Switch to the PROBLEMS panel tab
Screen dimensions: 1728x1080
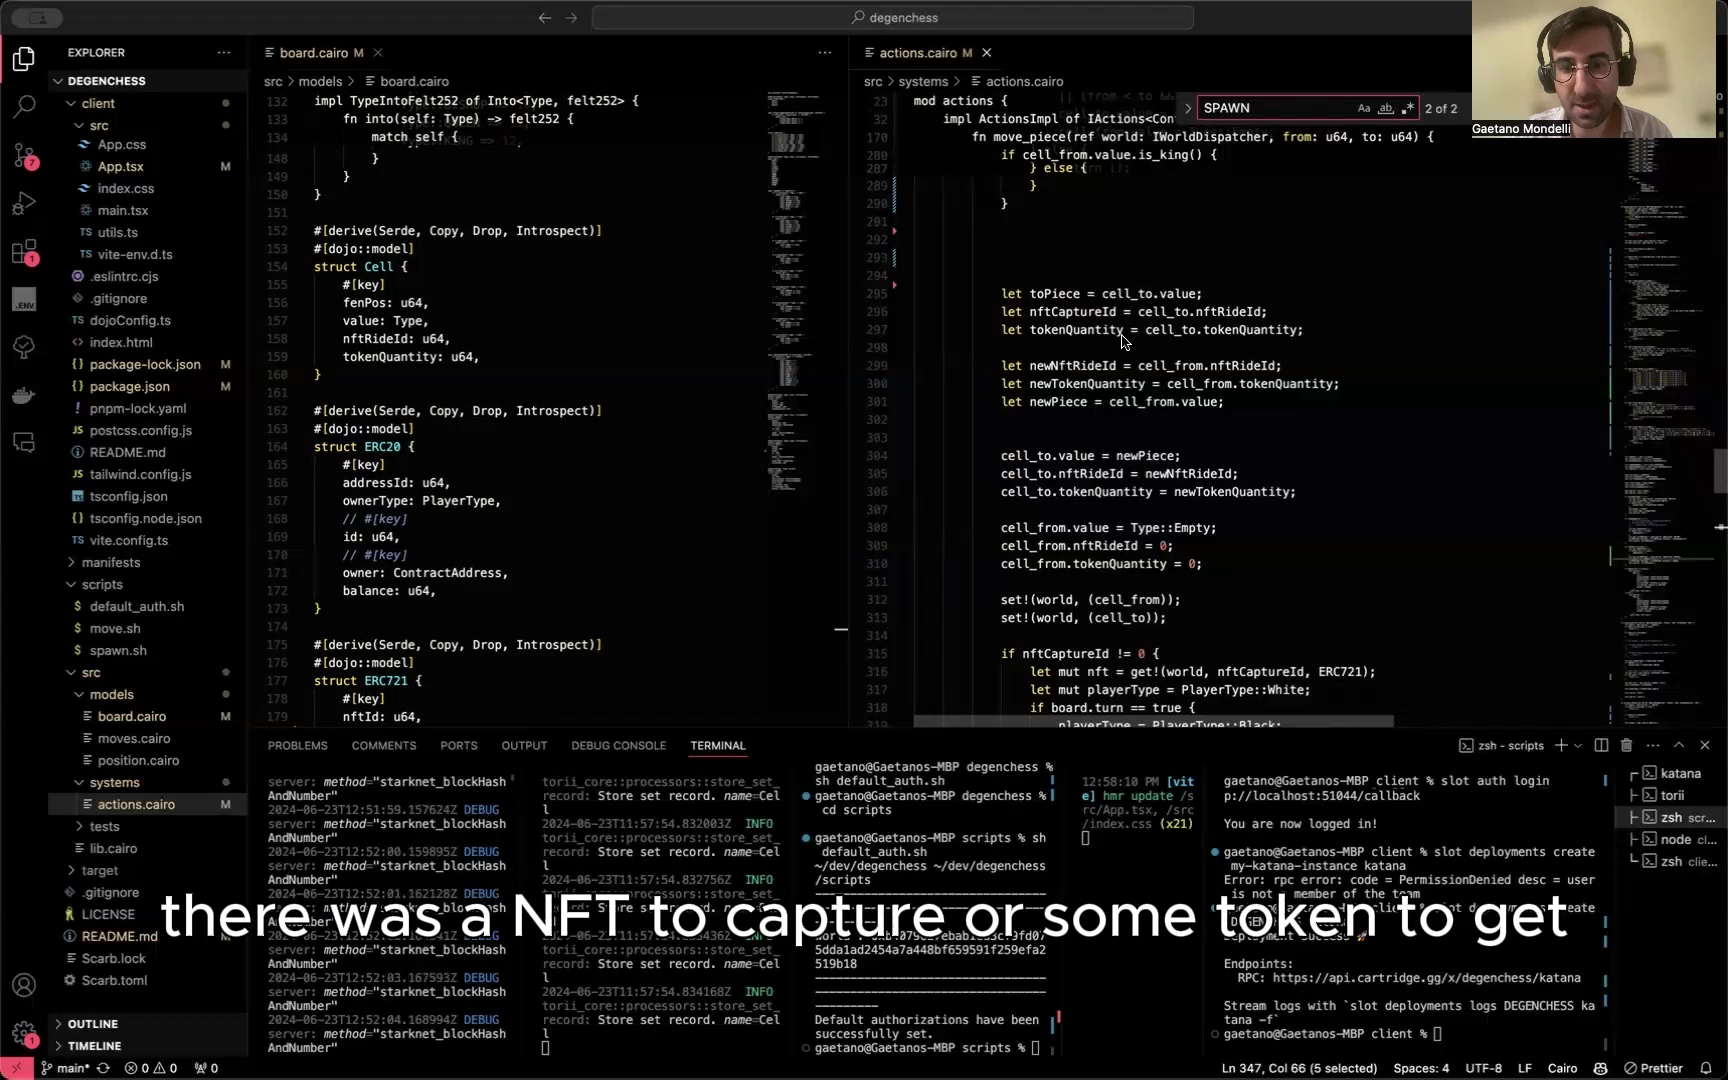pyautogui.click(x=297, y=745)
